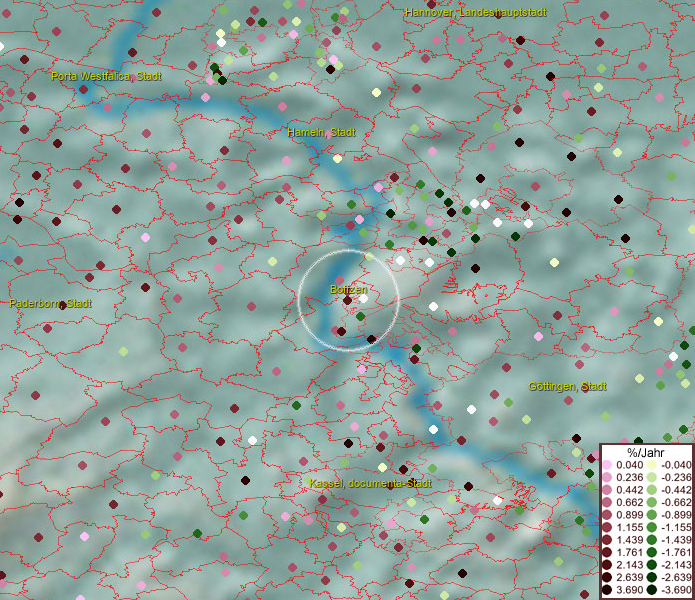Click the white data point inside the Boffzen circle
This screenshot has height=600, width=695.
click(x=364, y=298)
